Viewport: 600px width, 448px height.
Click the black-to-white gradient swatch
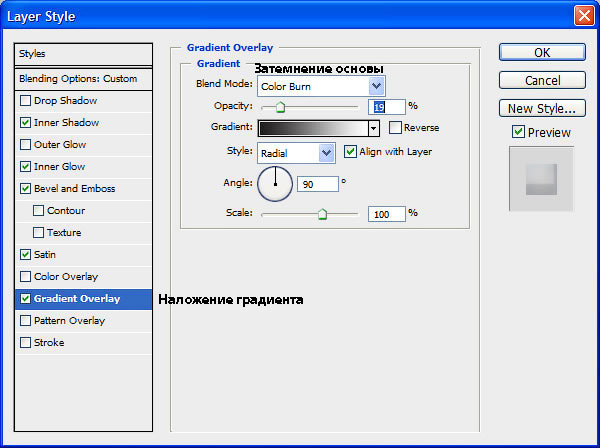click(x=313, y=129)
